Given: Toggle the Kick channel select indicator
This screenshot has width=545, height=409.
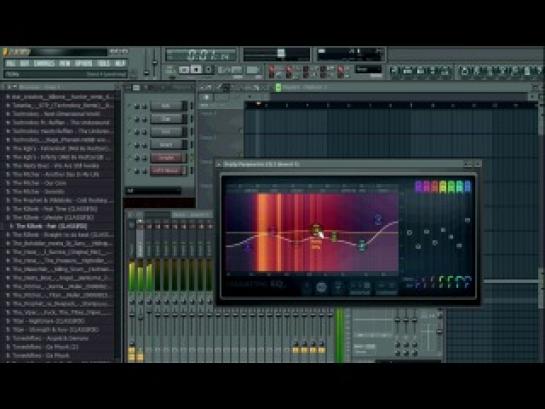Looking at the screenshot, I should pyautogui.click(x=192, y=106).
